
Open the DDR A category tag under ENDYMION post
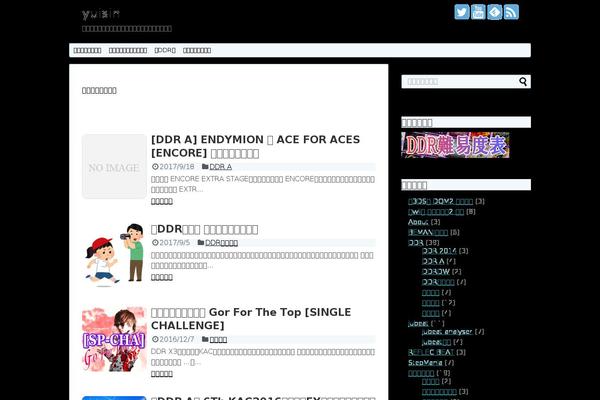coord(220,167)
